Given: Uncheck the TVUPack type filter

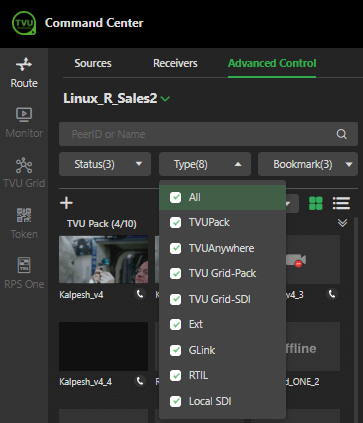Looking at the screenshot, I should [175, 223].
